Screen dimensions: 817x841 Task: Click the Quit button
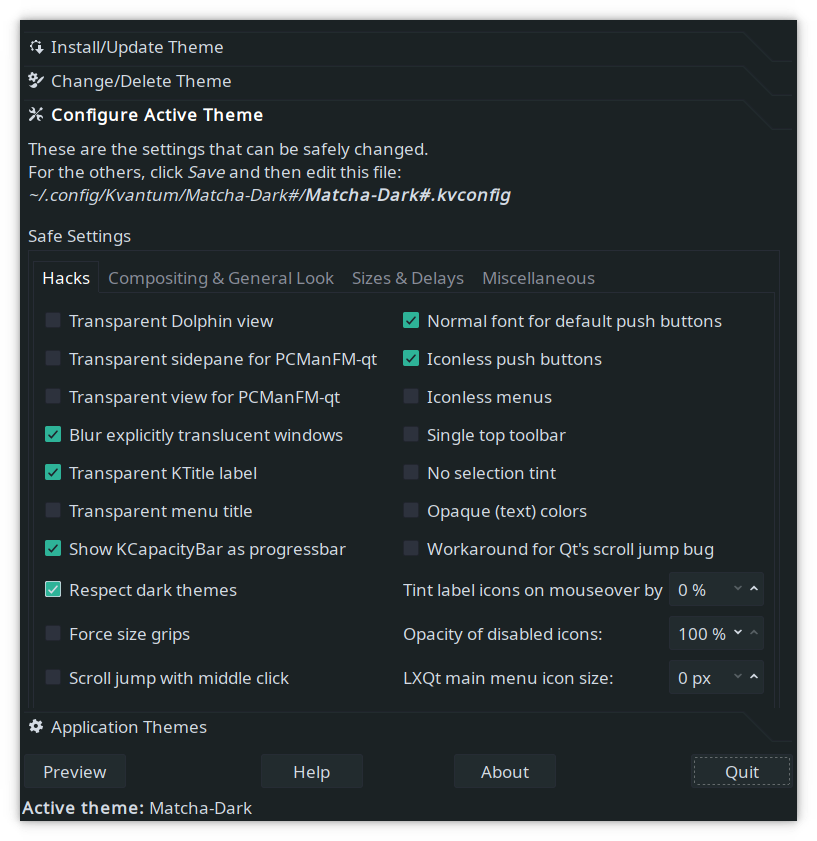(x=742, y=771)
